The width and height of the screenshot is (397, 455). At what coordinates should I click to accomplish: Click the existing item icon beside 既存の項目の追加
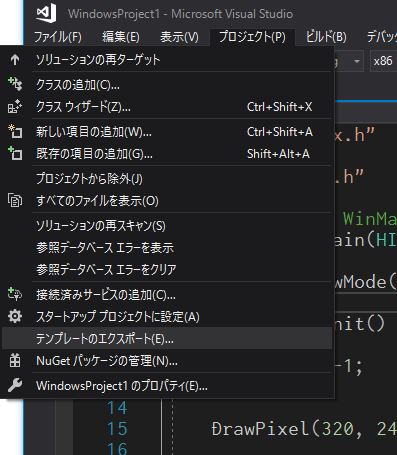click(15, 153)
